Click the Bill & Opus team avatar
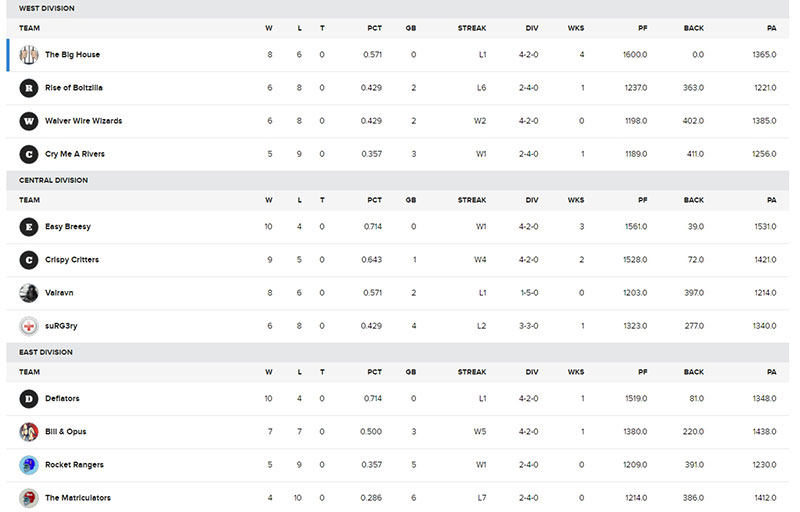Screen dimensions: 800x512 [29, 431]
